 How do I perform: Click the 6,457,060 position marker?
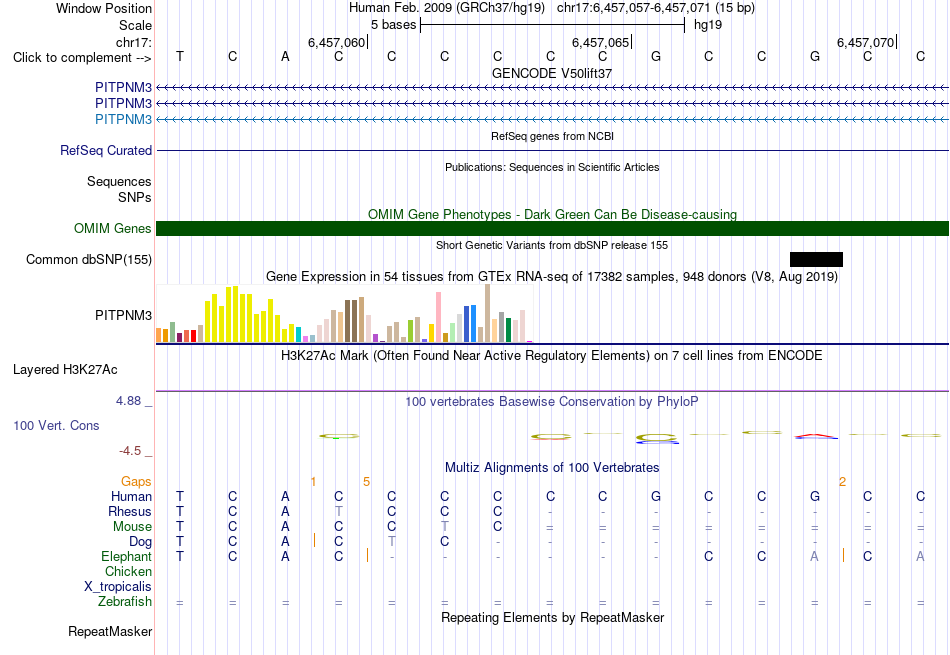click(336, 42)
